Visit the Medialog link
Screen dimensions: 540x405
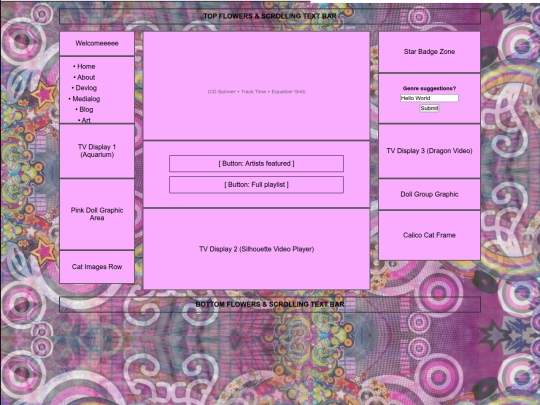coord(86,99)
